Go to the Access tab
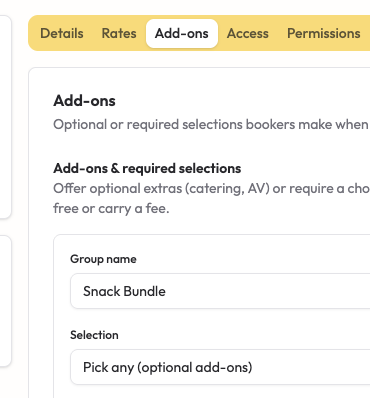Viewport: 370px width, 398px height. point(248,33)
